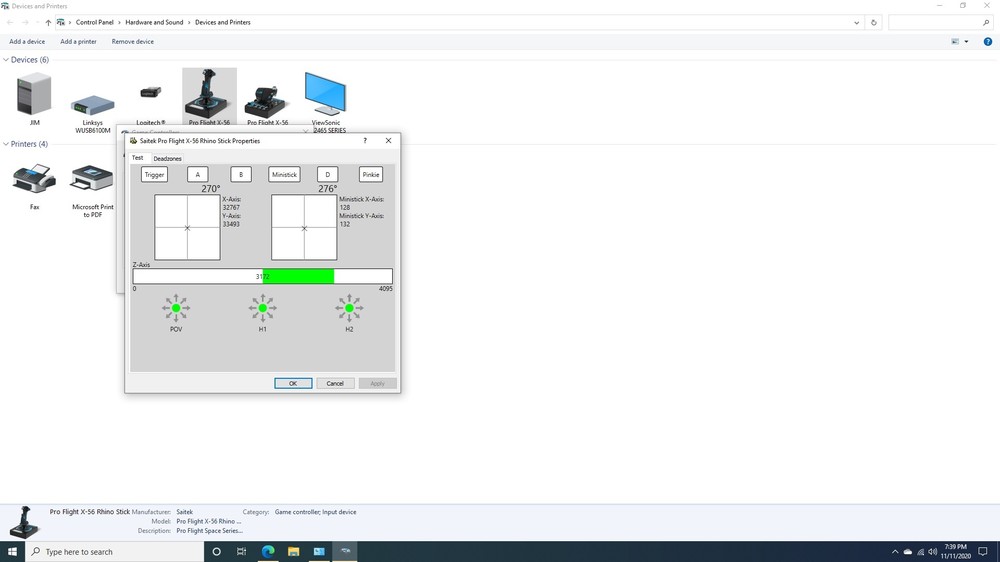
Task: Click the Devices and Printers breadcrumb
Action: coord(223,22)
